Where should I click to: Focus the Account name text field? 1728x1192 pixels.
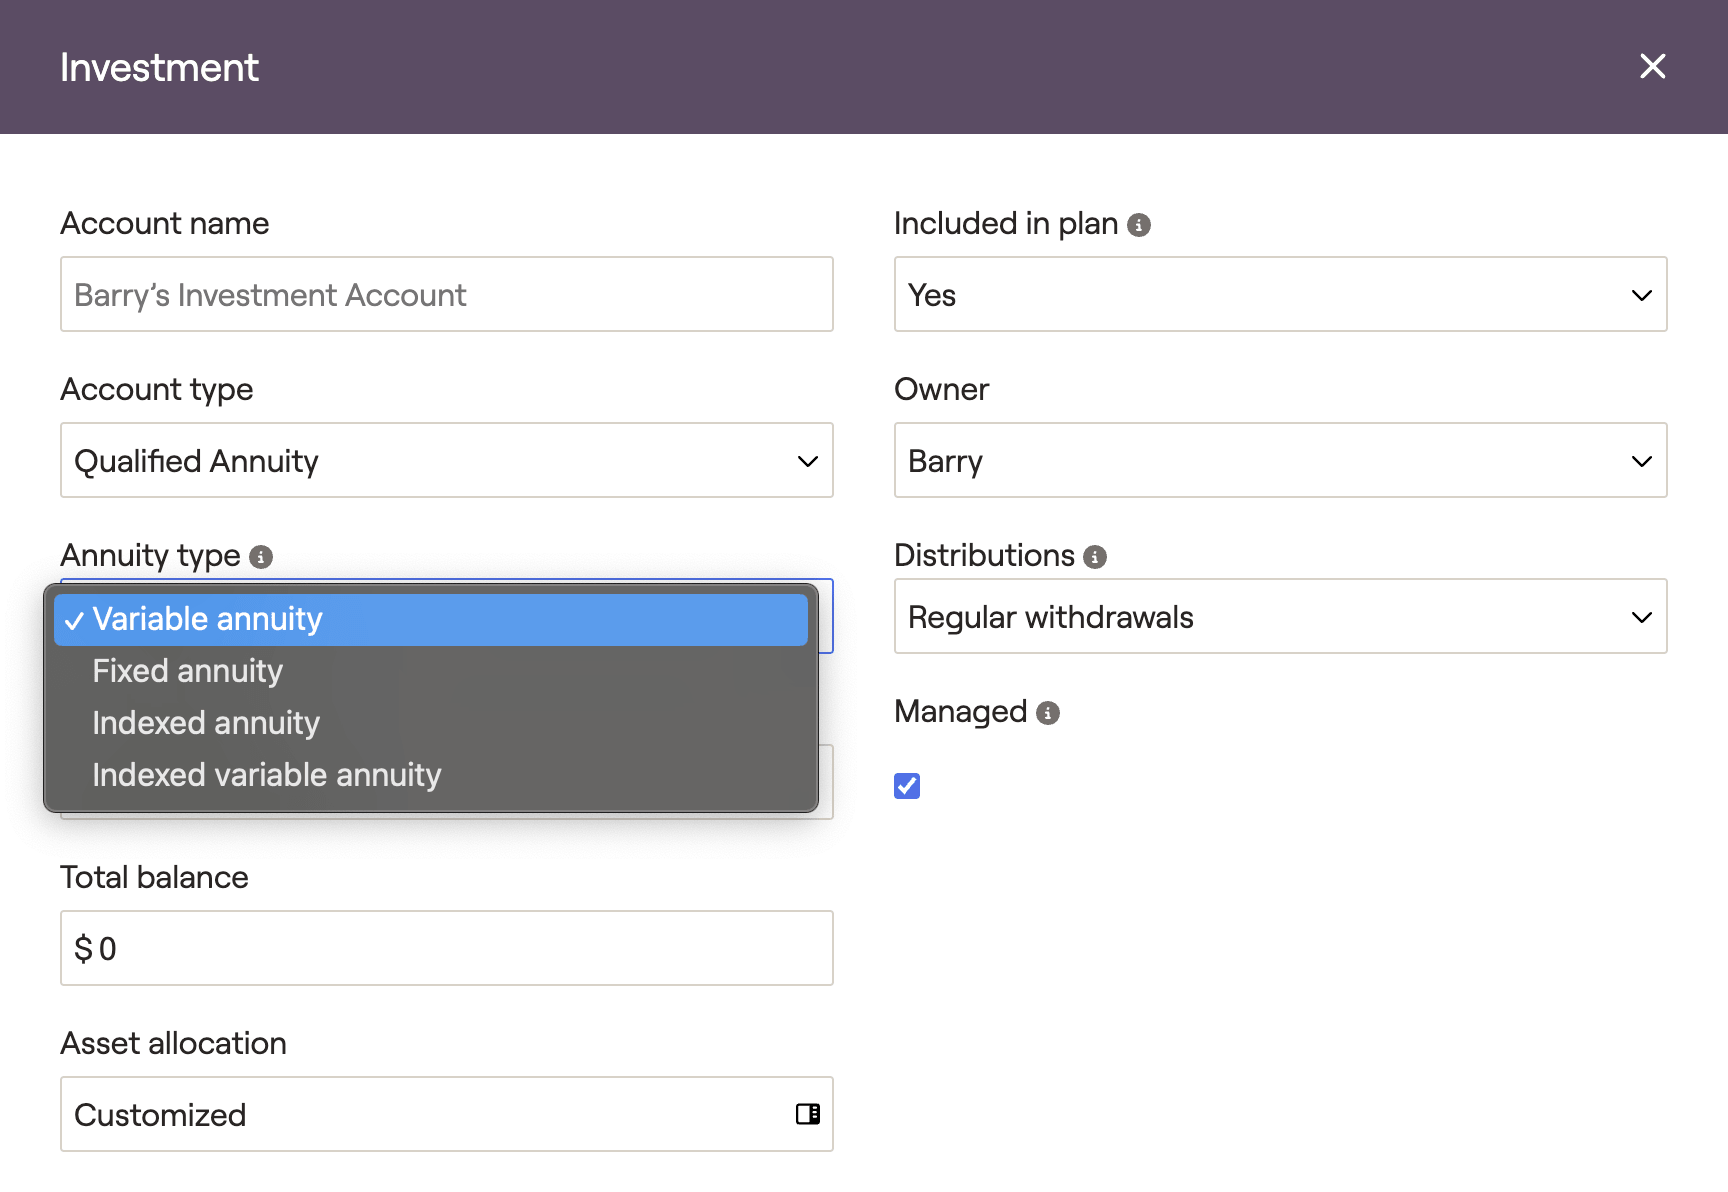(x=446, y=294)
